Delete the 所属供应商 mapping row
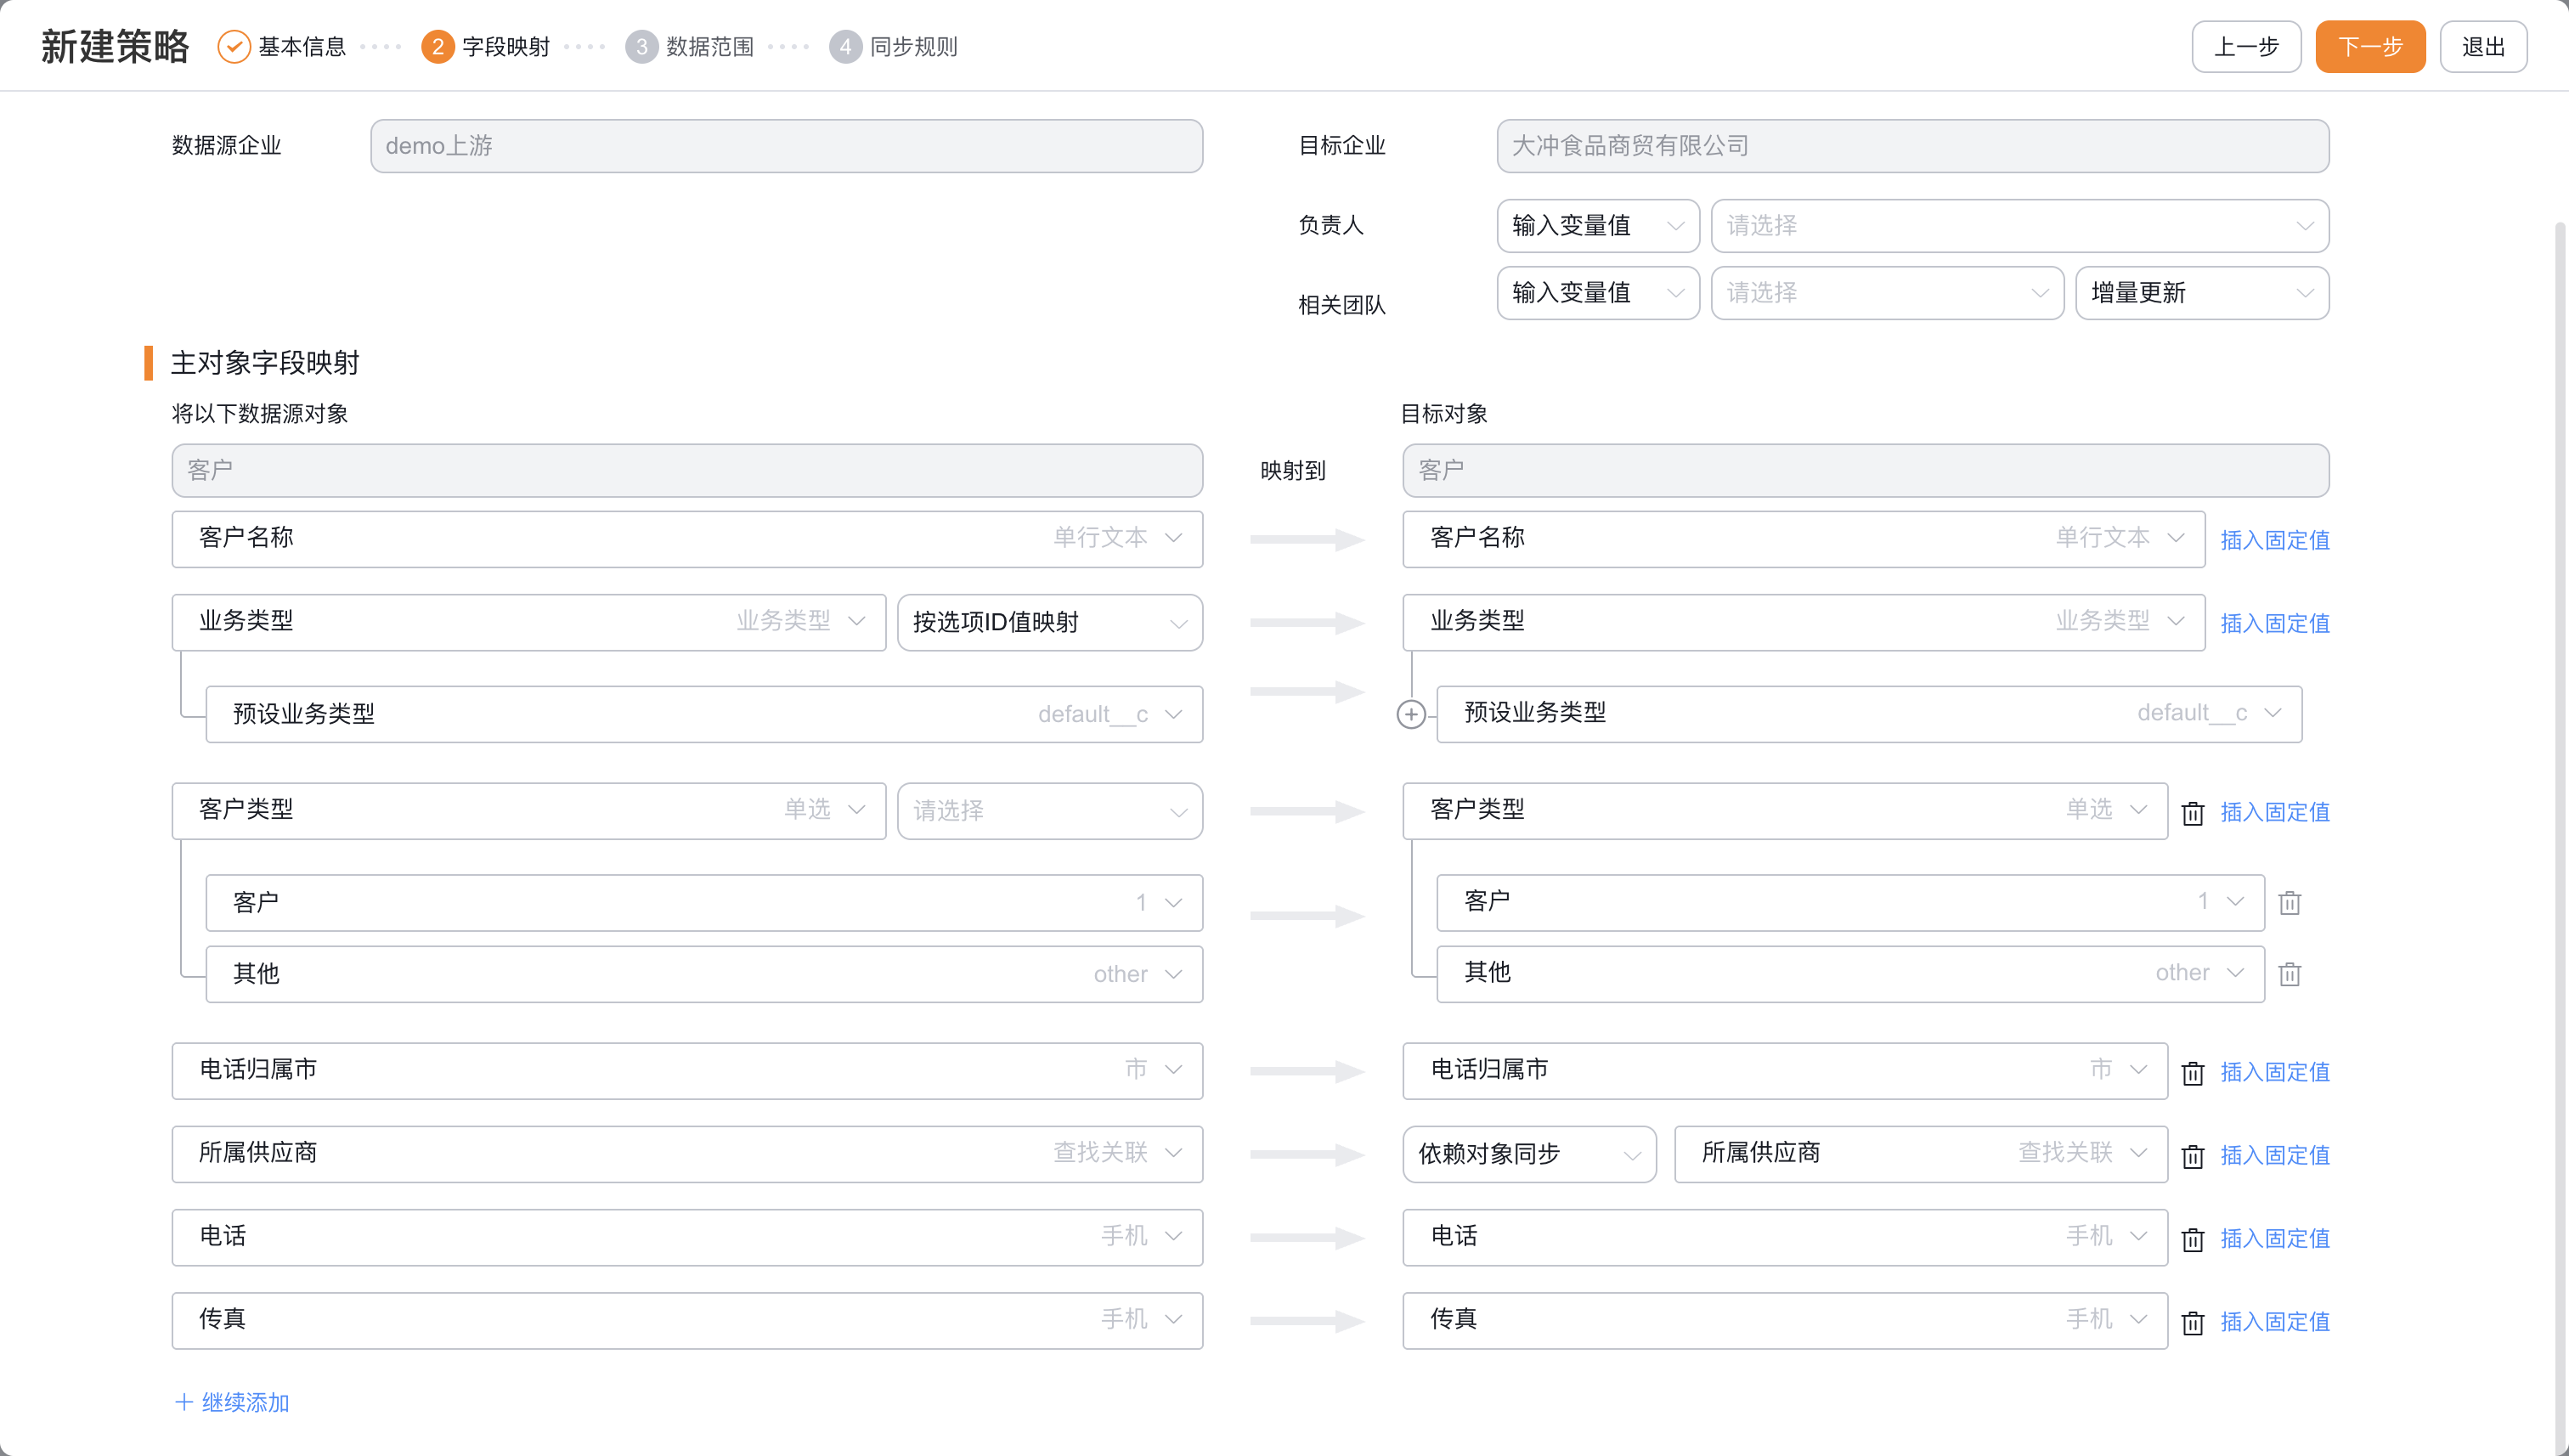 click(2192, 1156)
